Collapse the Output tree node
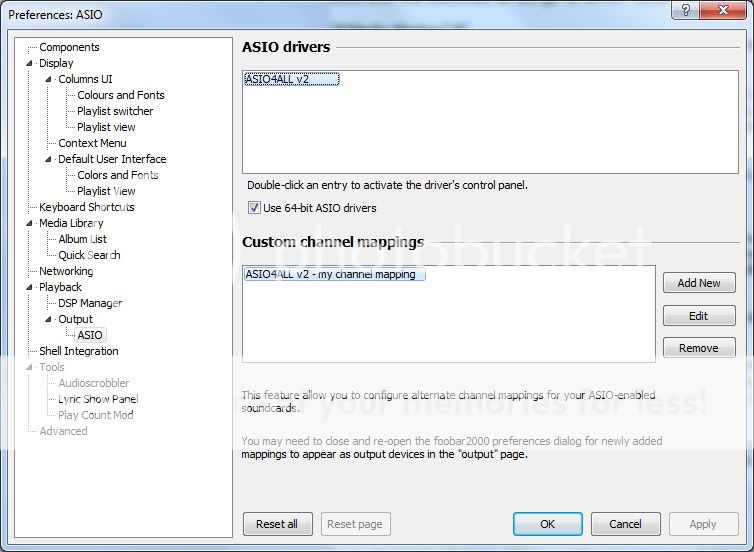This screenshot has height=552, width=754. (x=48, y=319)
